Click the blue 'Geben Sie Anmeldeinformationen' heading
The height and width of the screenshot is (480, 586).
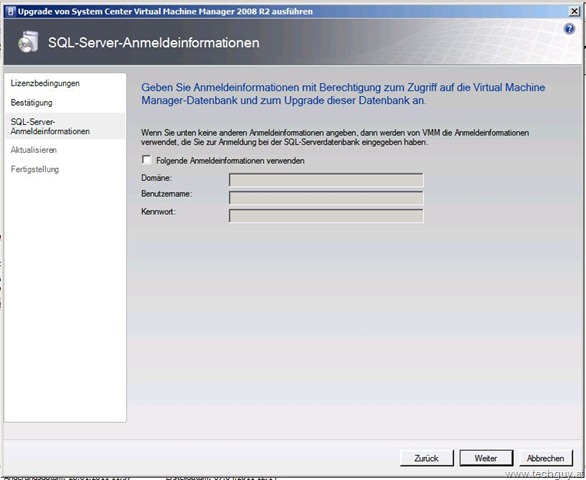click(x=343, y=94)
